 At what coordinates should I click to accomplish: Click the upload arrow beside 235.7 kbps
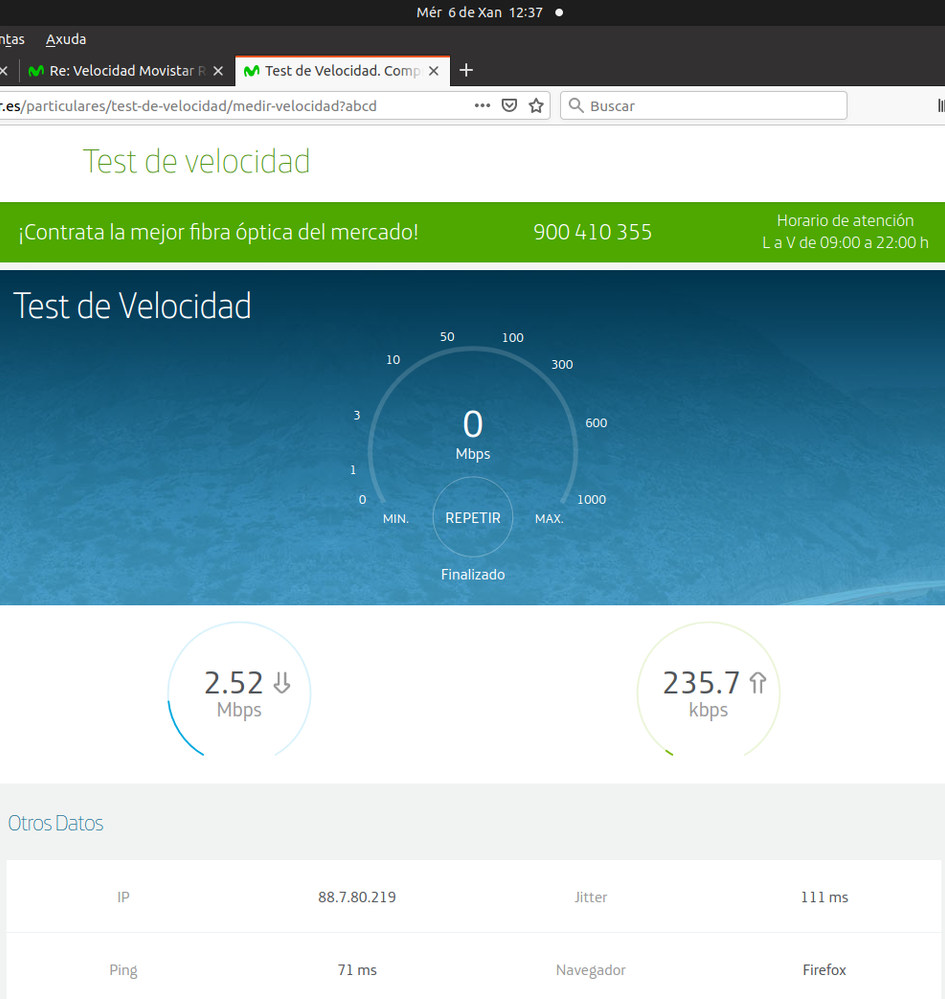click(757, 683)
